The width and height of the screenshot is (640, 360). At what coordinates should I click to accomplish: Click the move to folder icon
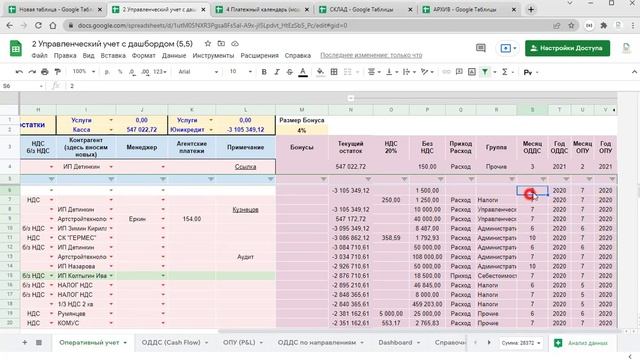point(221,43)
